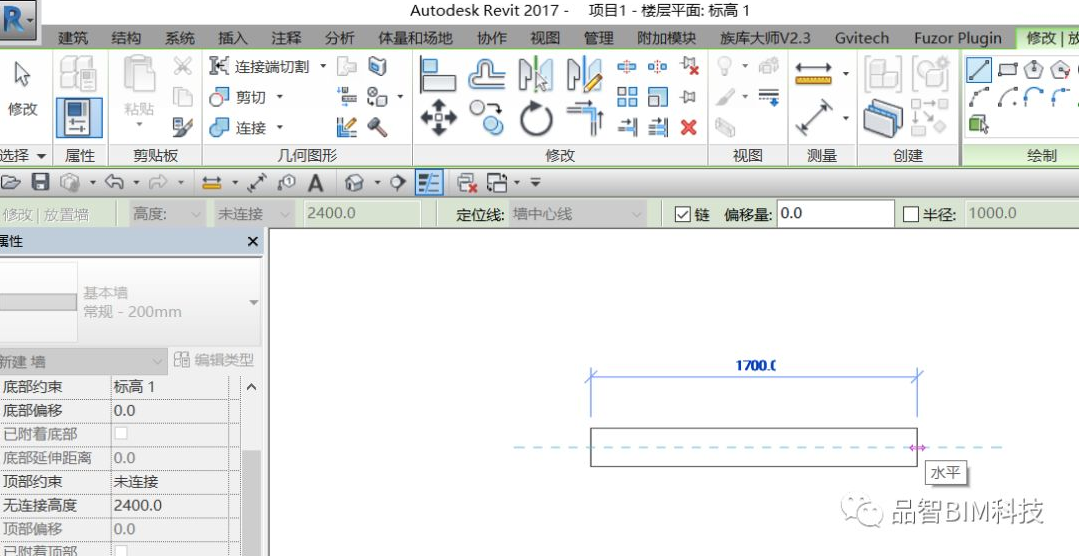The image size is (1079, 556).
Task: Open the Measure Between Two References dropdown arrow
Action: tap(845, 73)
